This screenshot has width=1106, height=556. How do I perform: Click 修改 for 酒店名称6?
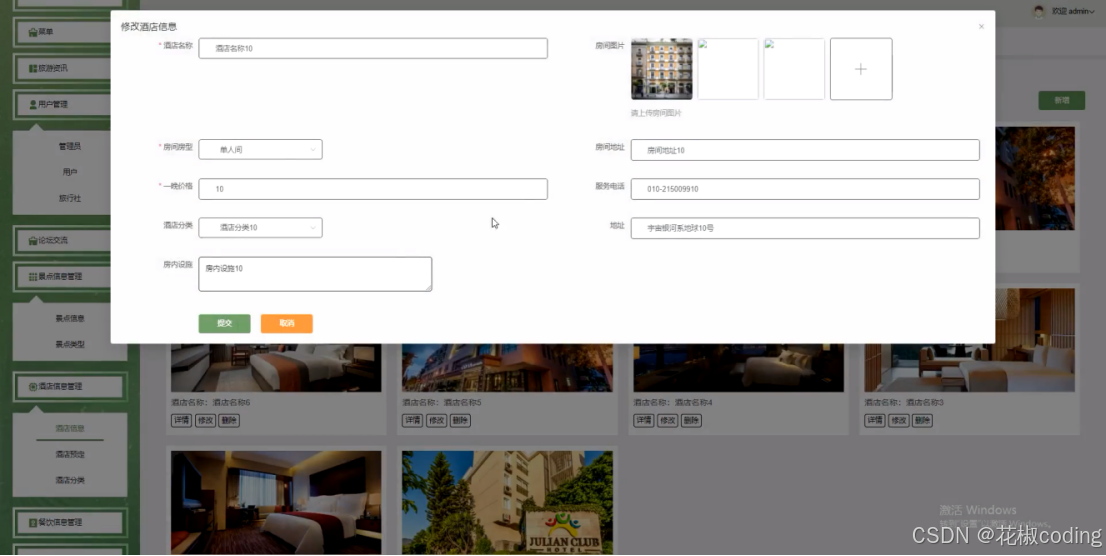point(205,421)
